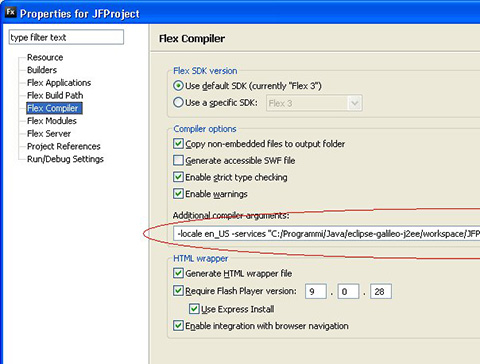
Task: Choose the Use default SDK radio button
Action: click(178, 86)
